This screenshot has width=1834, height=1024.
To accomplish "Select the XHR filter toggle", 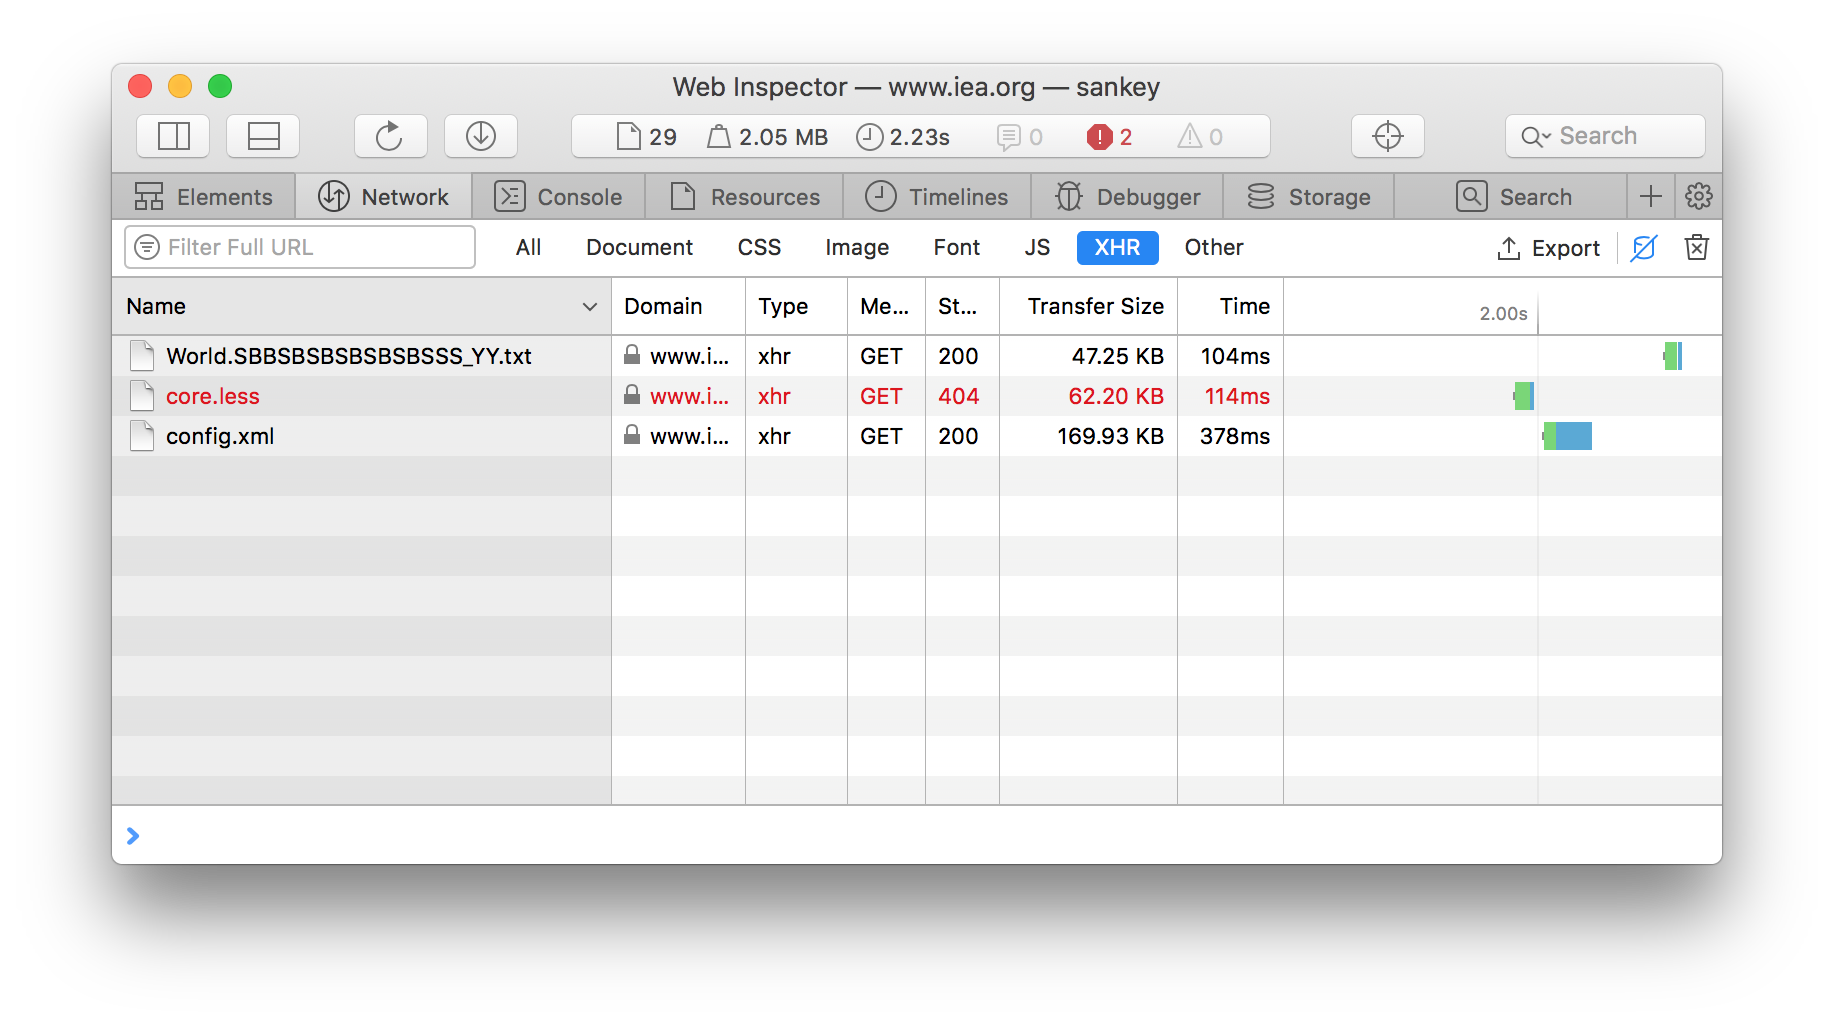I will click(x=1117, y=248).
